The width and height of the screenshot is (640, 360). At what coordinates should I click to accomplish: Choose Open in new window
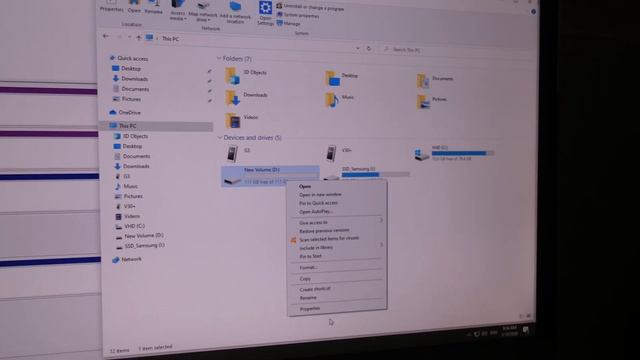(x=320, y=195)
